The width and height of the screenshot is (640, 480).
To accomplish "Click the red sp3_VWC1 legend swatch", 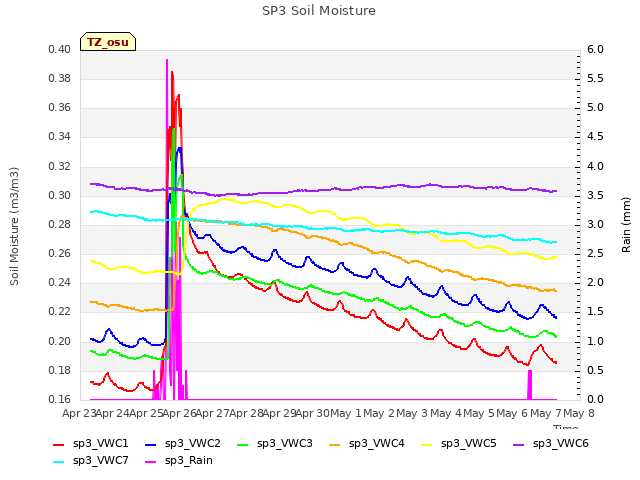I will 59,445.
